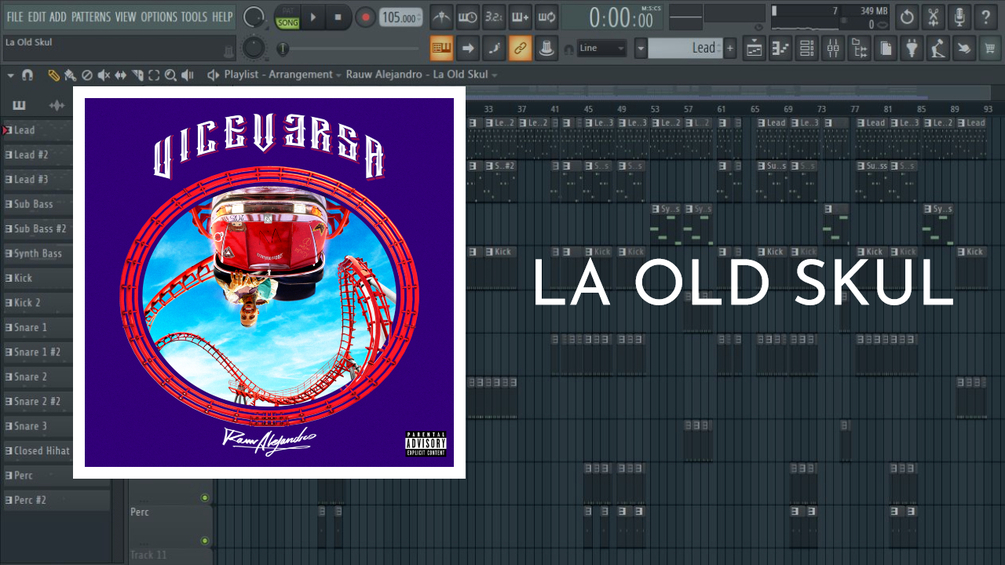This screenshot has height=565, width=1005.
Task: Click the question mark help icon
Action: pyautogui.click(x=986, y=17)
